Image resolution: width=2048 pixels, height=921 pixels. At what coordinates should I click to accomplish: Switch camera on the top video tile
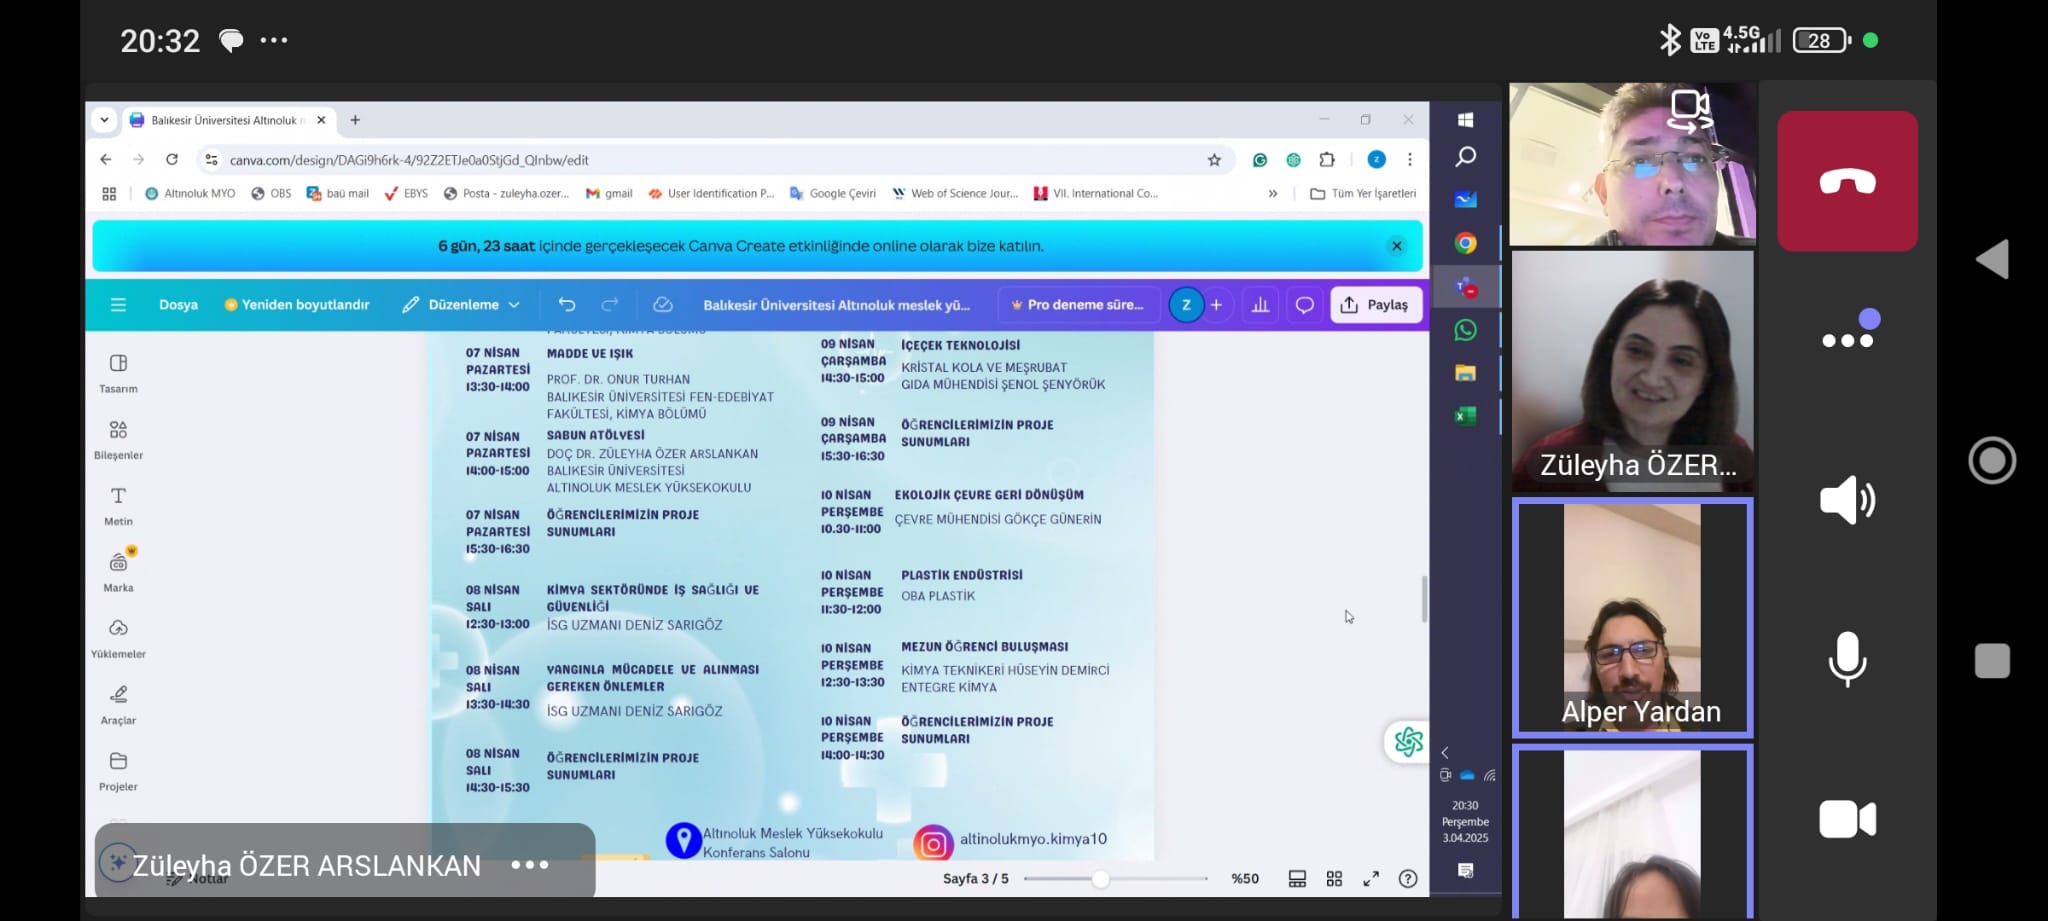[x=1691, y=110]
